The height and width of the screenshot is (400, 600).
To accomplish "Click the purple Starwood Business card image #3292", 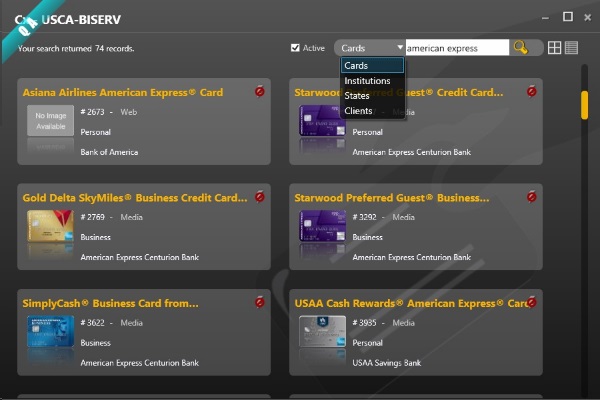I will tap(322, 226).
